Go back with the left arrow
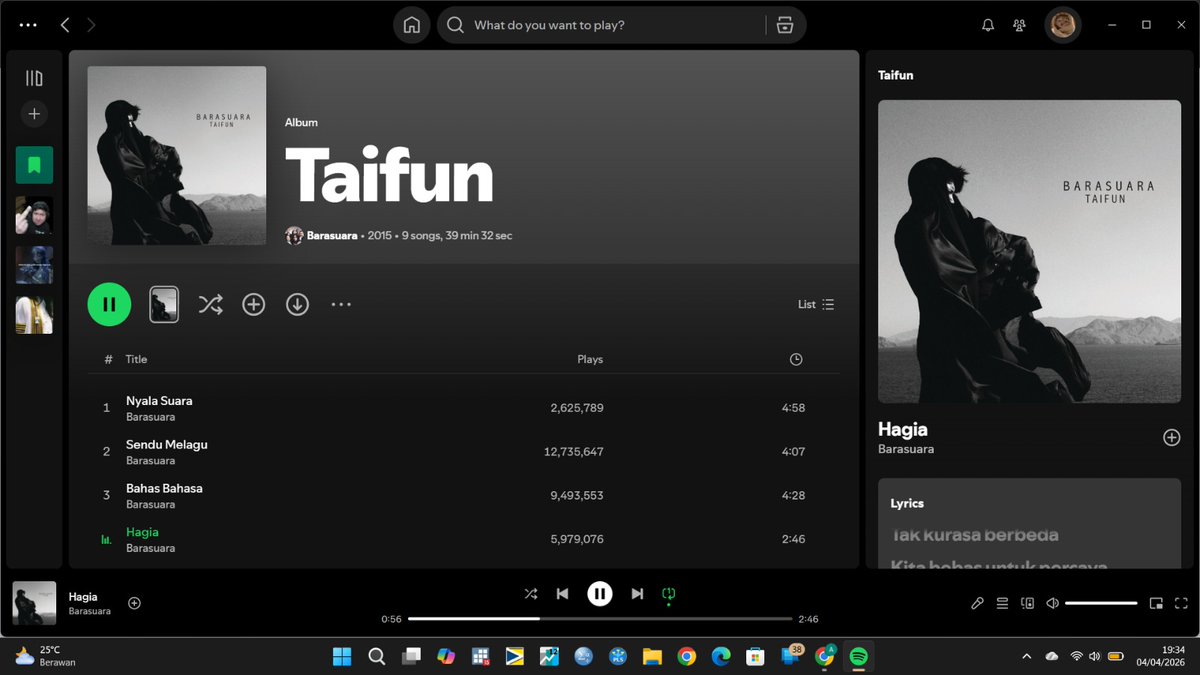 [x=65, y=25]
